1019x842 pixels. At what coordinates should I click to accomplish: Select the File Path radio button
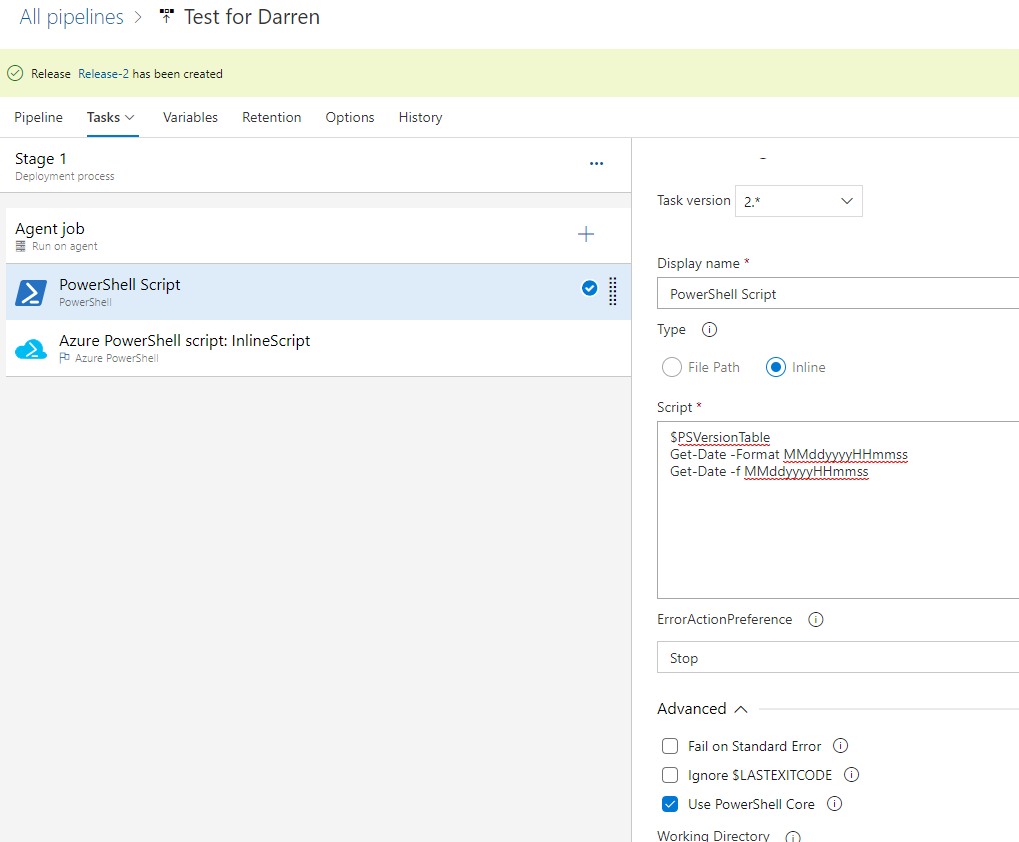coord(672,367)
